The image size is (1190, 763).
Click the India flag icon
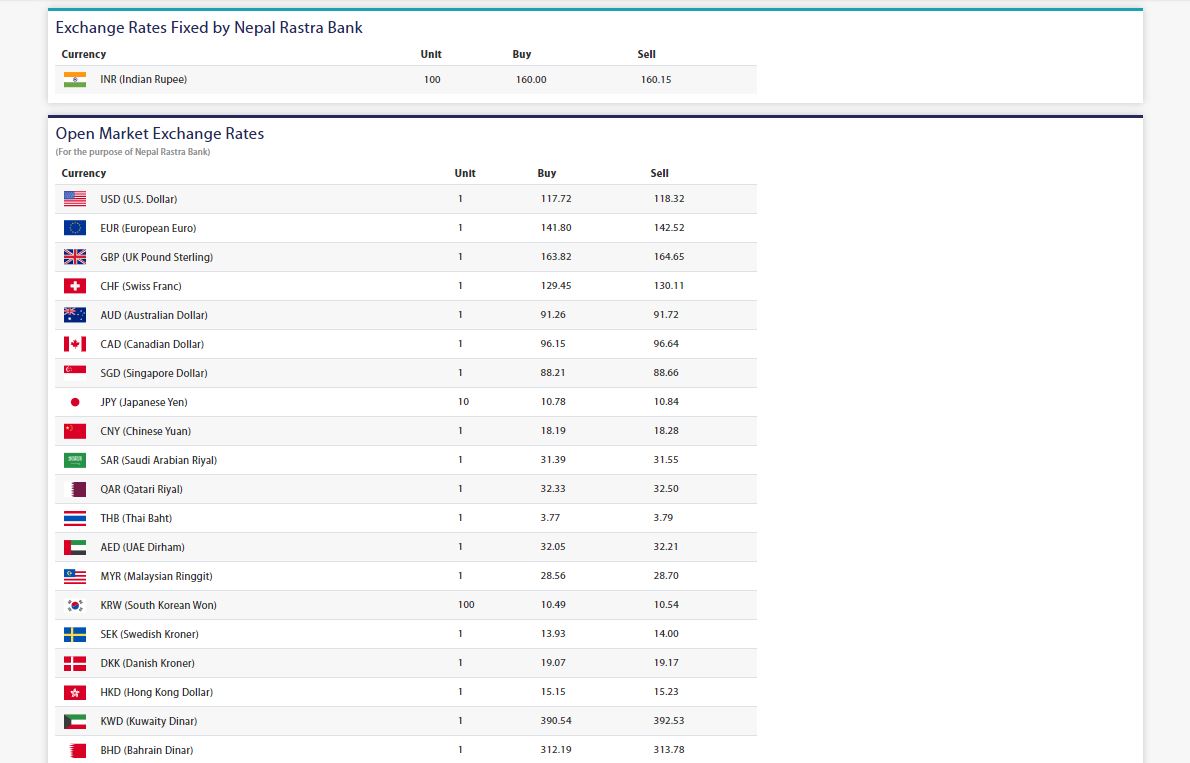pyautogui.click(x=74, y=80)
